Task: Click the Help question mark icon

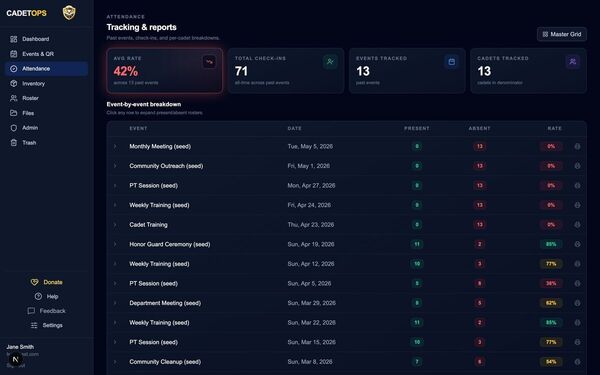Action: (x=38, y=296)
